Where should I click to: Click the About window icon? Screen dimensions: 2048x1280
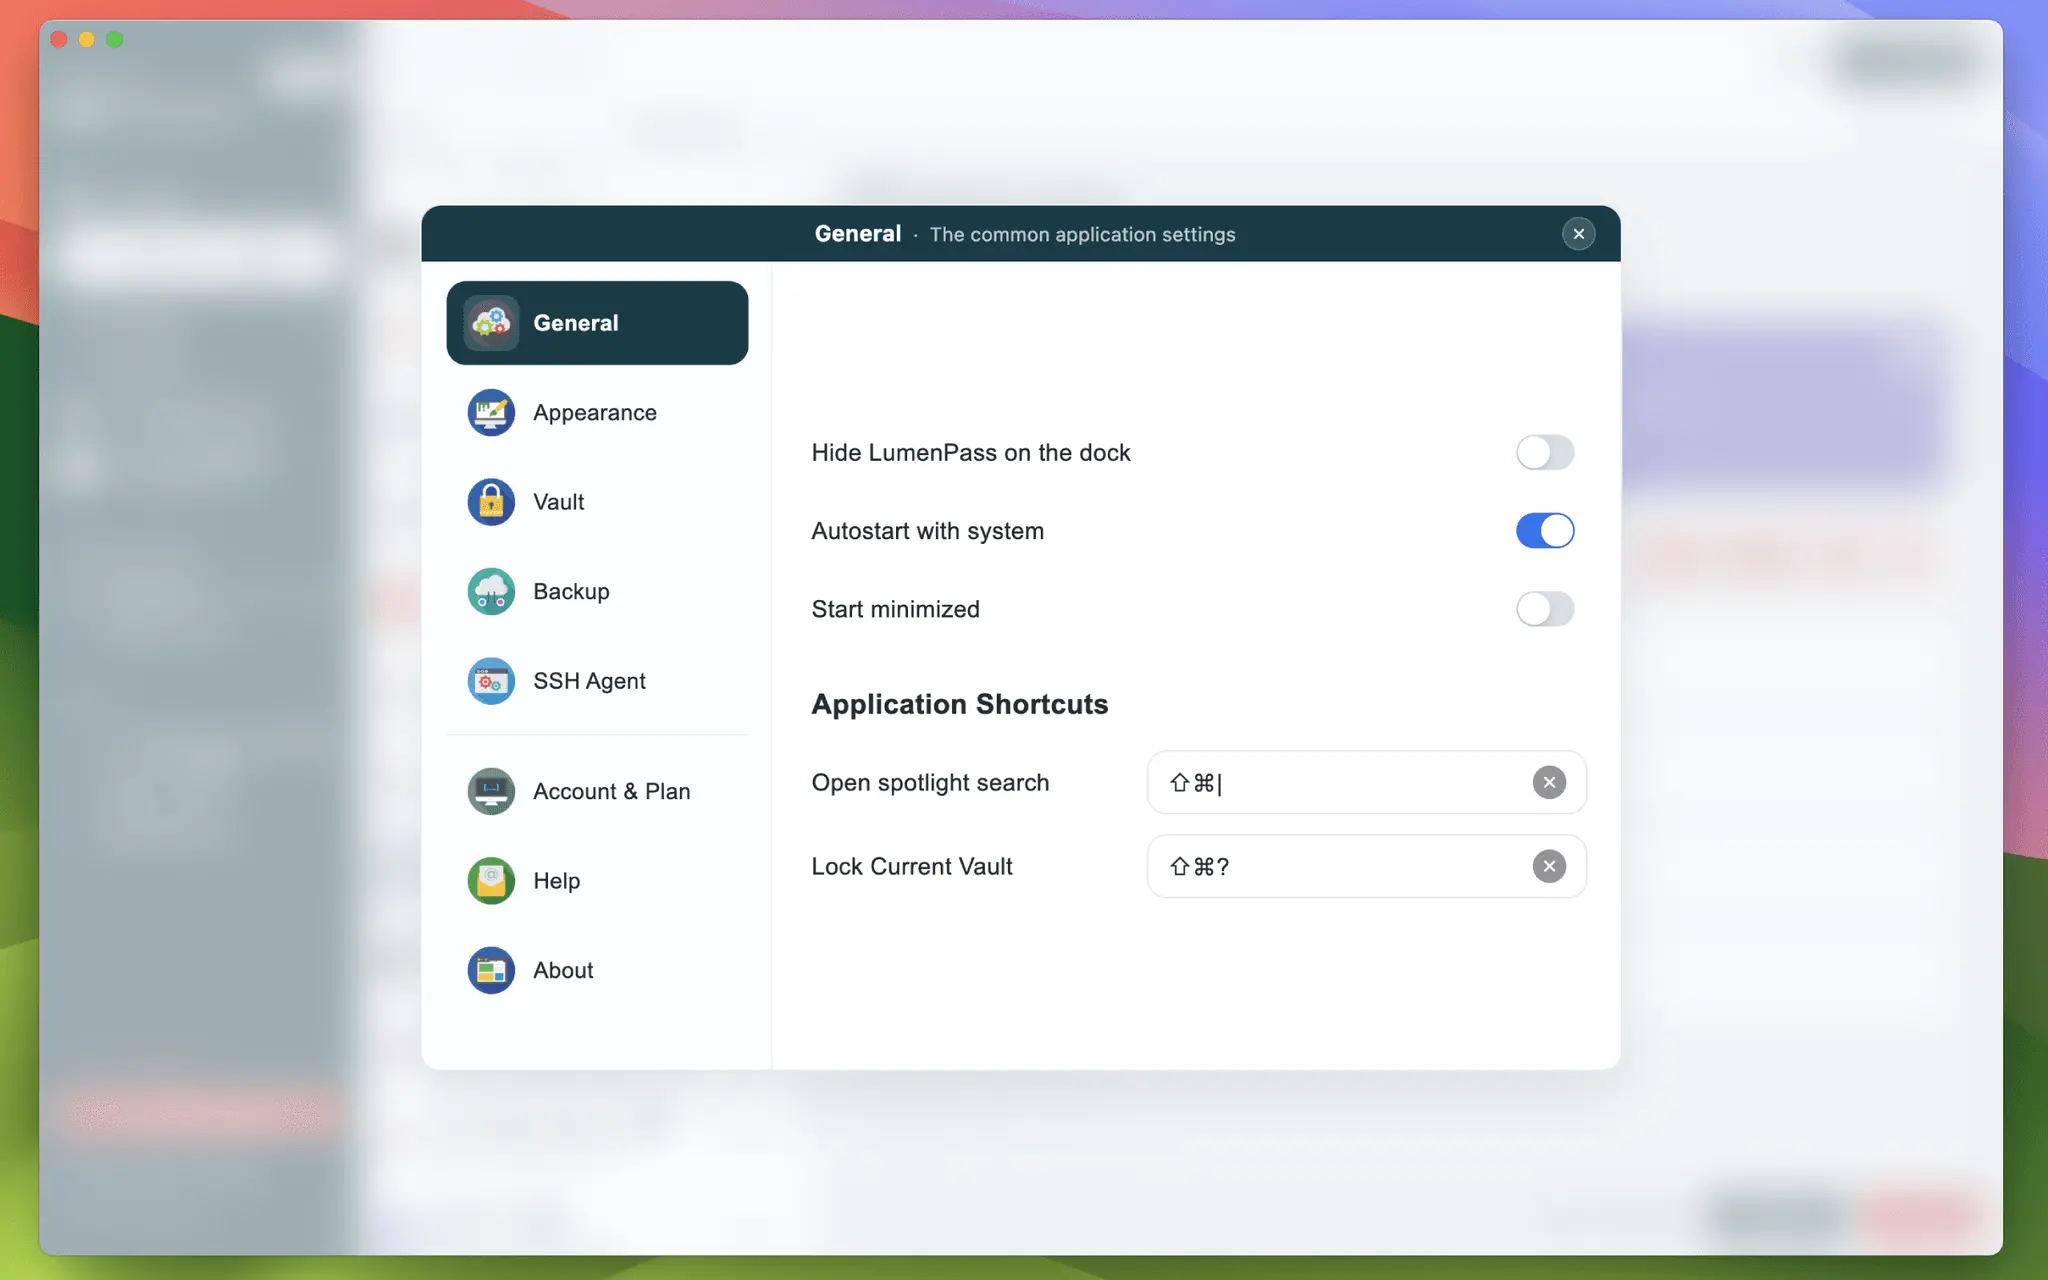coord(491,970)
